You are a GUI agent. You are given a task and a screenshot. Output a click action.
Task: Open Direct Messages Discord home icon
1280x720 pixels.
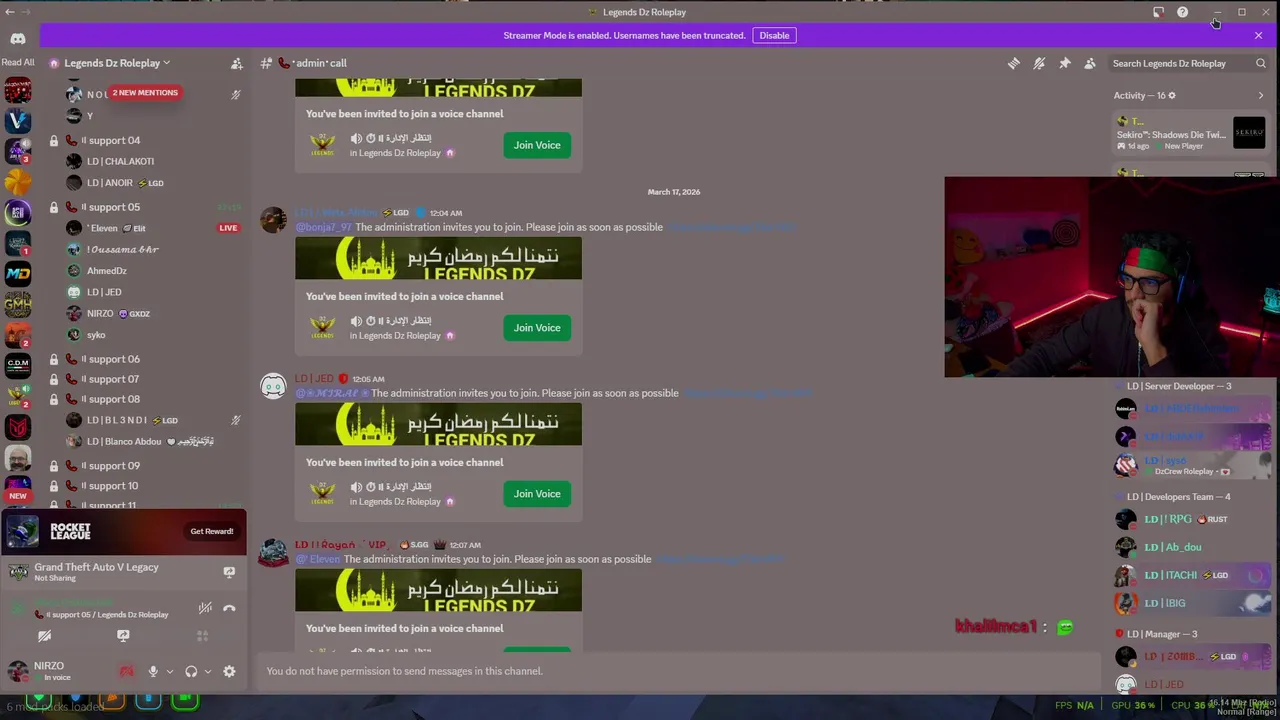[x=18, y=38]
